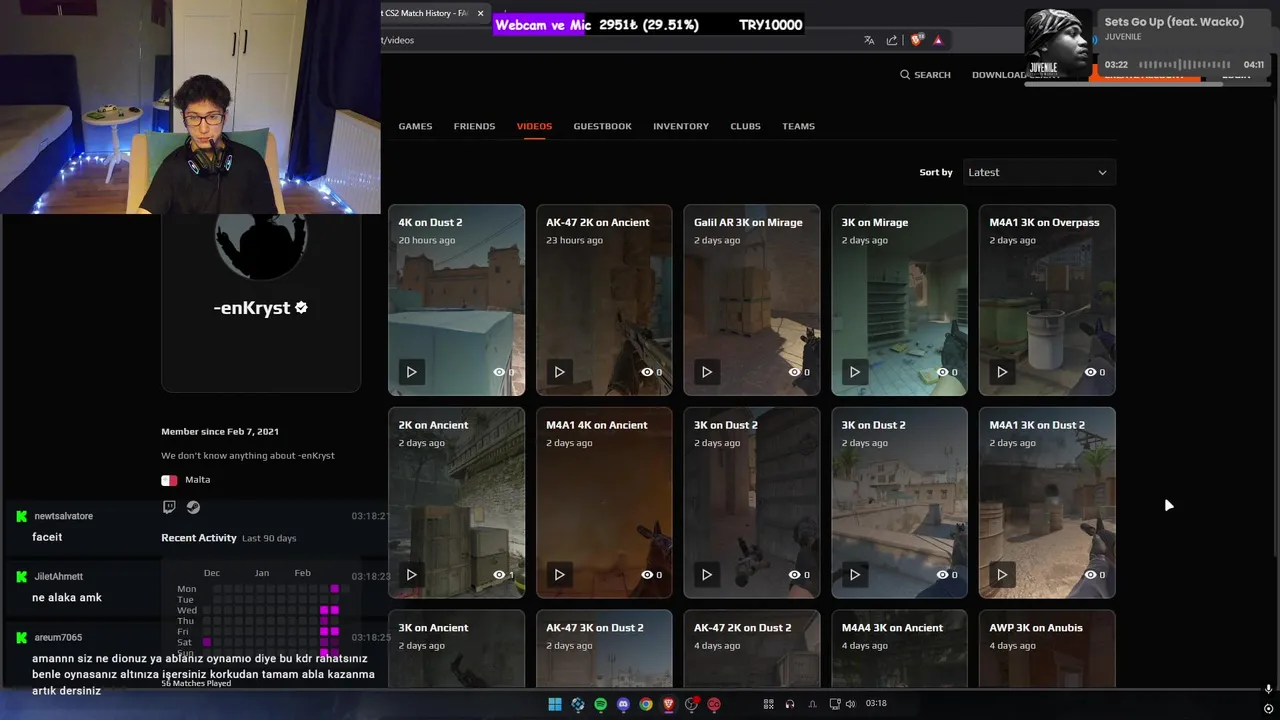Switch to the FRIENDS tab
1280x720 pixels.
click(474, 126)
